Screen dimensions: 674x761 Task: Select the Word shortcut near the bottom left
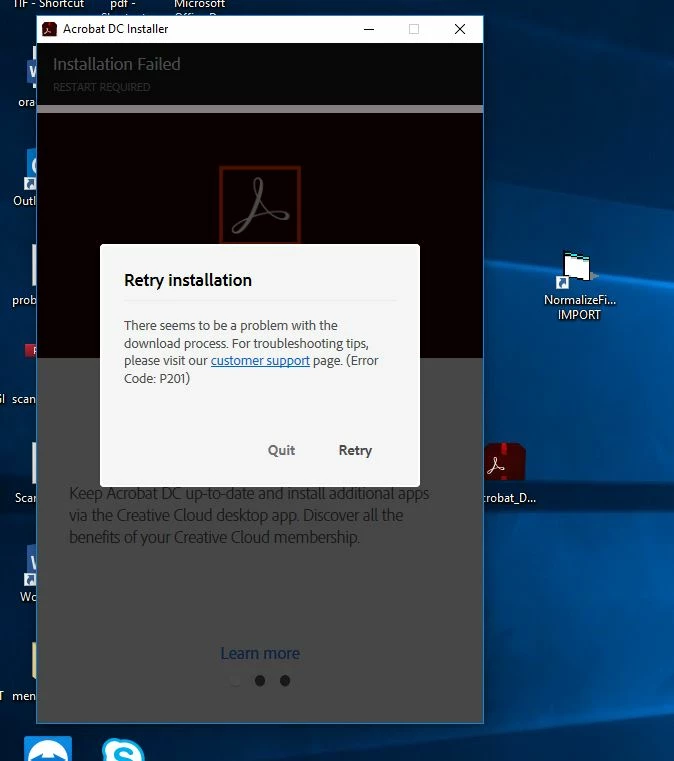coord(28,573)
